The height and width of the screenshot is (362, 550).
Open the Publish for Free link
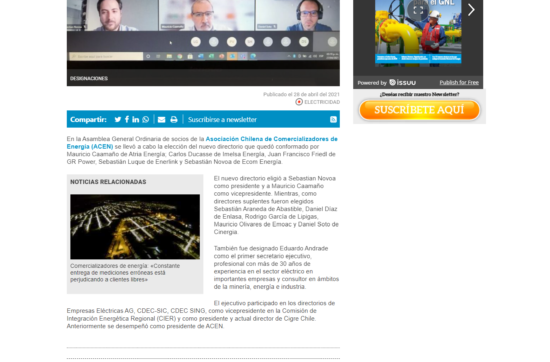click(x=459, y=82)
